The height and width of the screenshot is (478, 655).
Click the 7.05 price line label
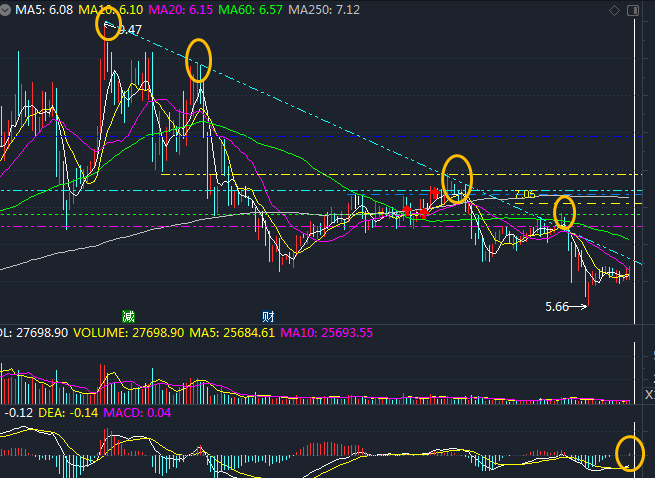(525, 194)
